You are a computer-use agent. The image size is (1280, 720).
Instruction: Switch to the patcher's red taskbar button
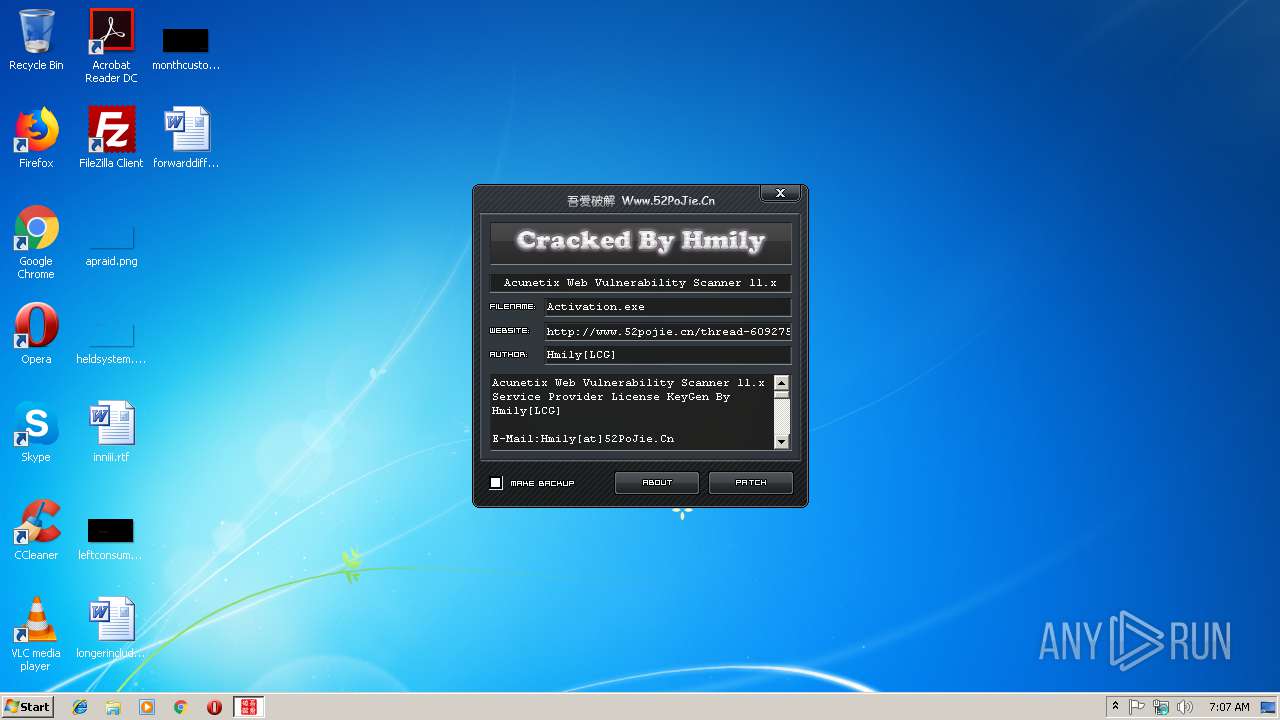pyautogui.click(x=248, y=707)
